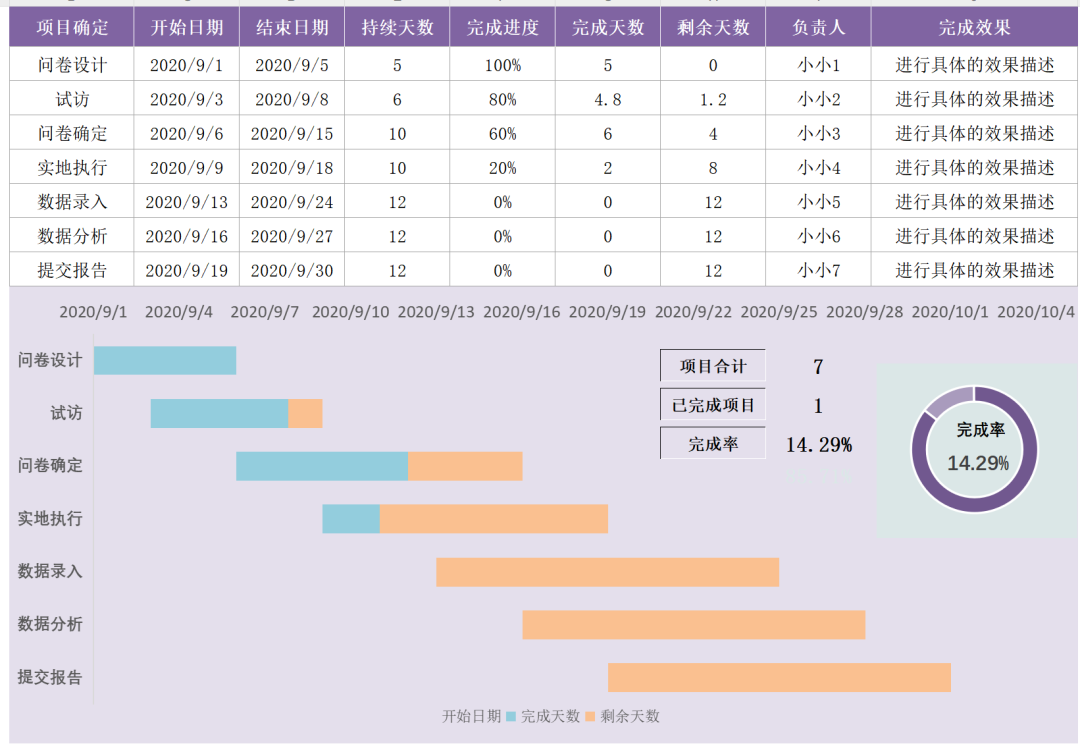The width and height of the screenshot is (1080, 750).
Task: Select the 开始日期 table header cell
Action: (187, 28)
